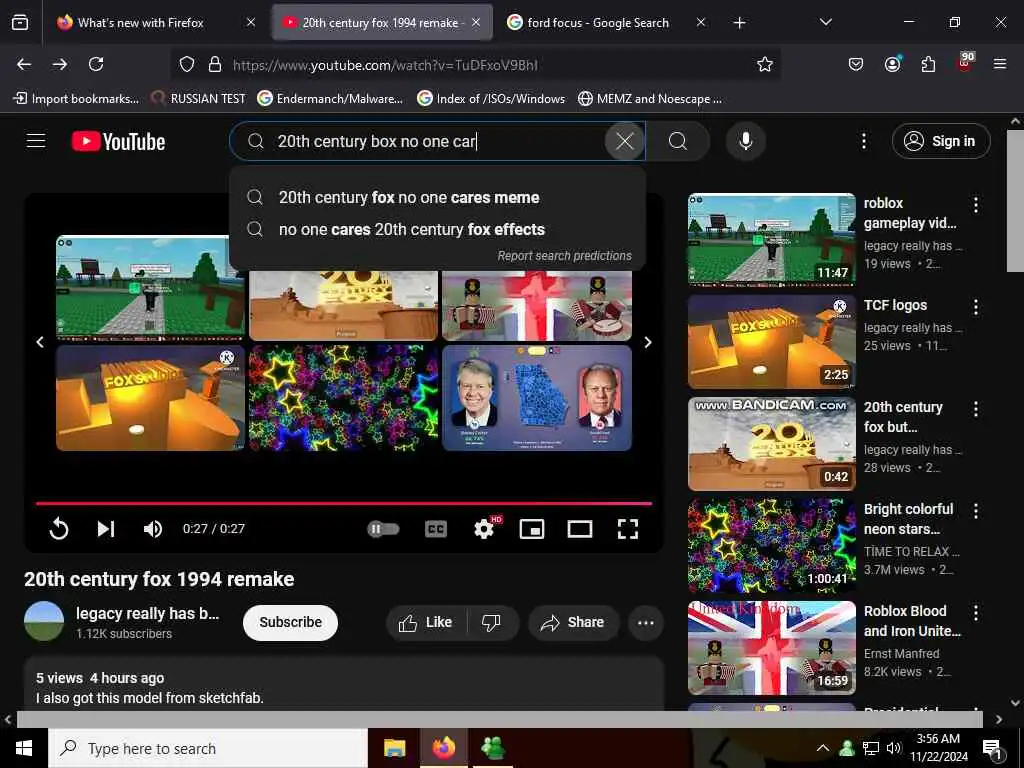Switch to miniplayer mode
Viewport: 1024px width, 768px height.
pos(532,528)
